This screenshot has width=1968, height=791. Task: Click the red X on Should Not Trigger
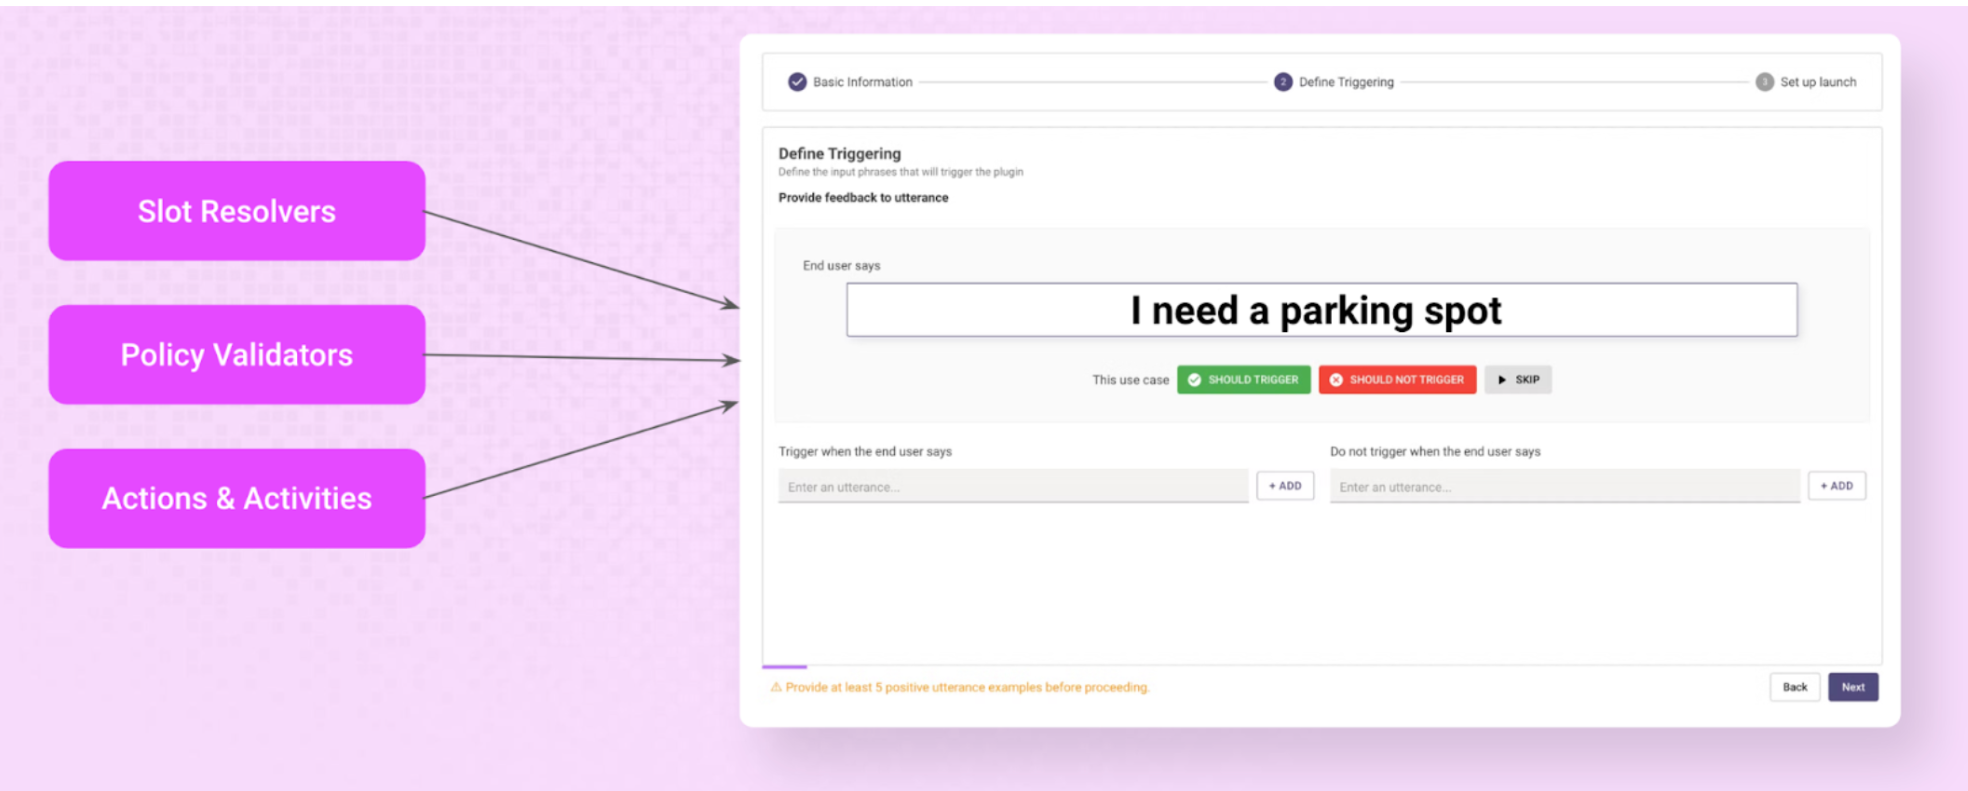(x=1336, y=380)
